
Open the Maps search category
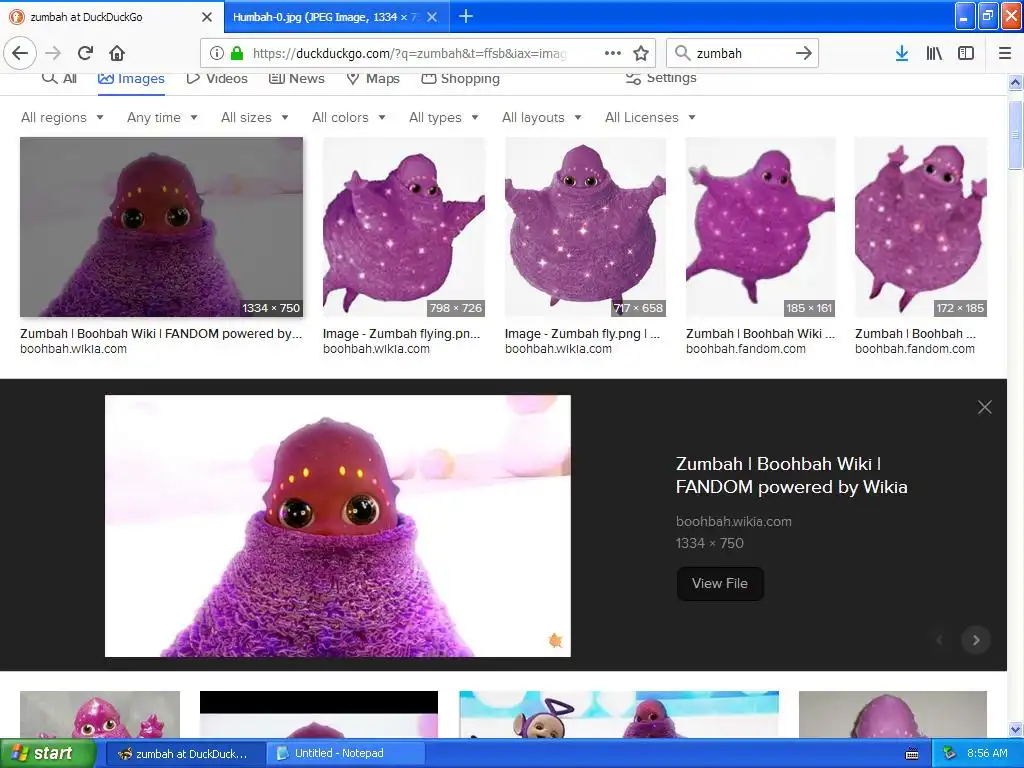point(373,78)
